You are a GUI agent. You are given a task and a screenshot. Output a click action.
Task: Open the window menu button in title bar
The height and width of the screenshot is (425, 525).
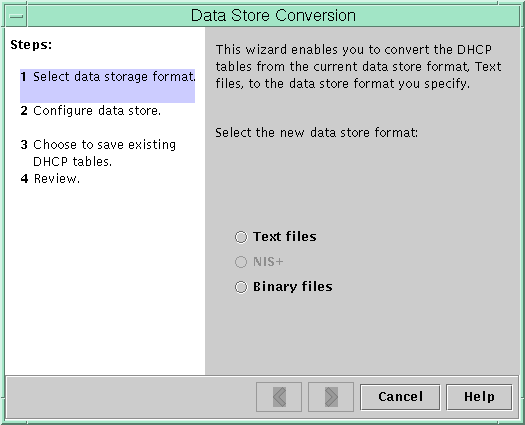pyautogui.click(x=16, y=16)
